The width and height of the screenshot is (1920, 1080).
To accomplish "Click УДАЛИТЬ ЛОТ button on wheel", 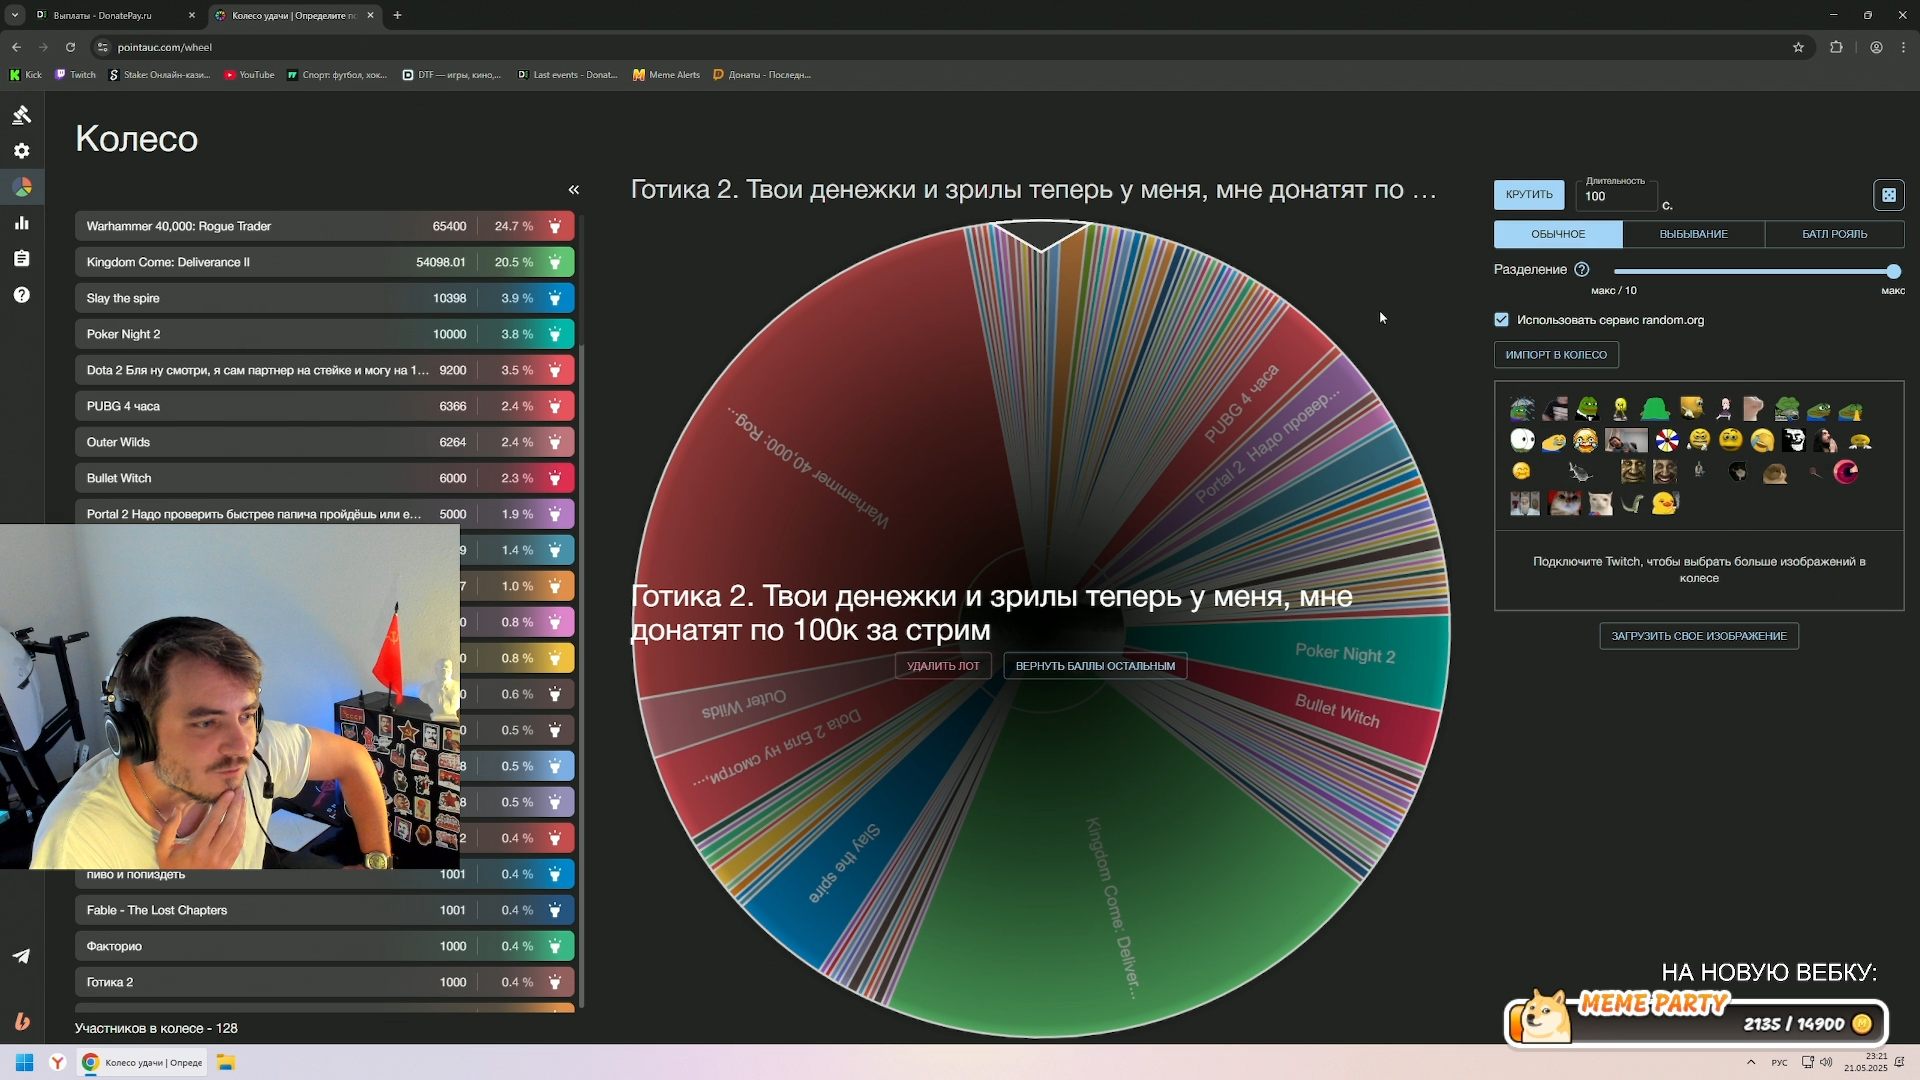I will (943, 666).
